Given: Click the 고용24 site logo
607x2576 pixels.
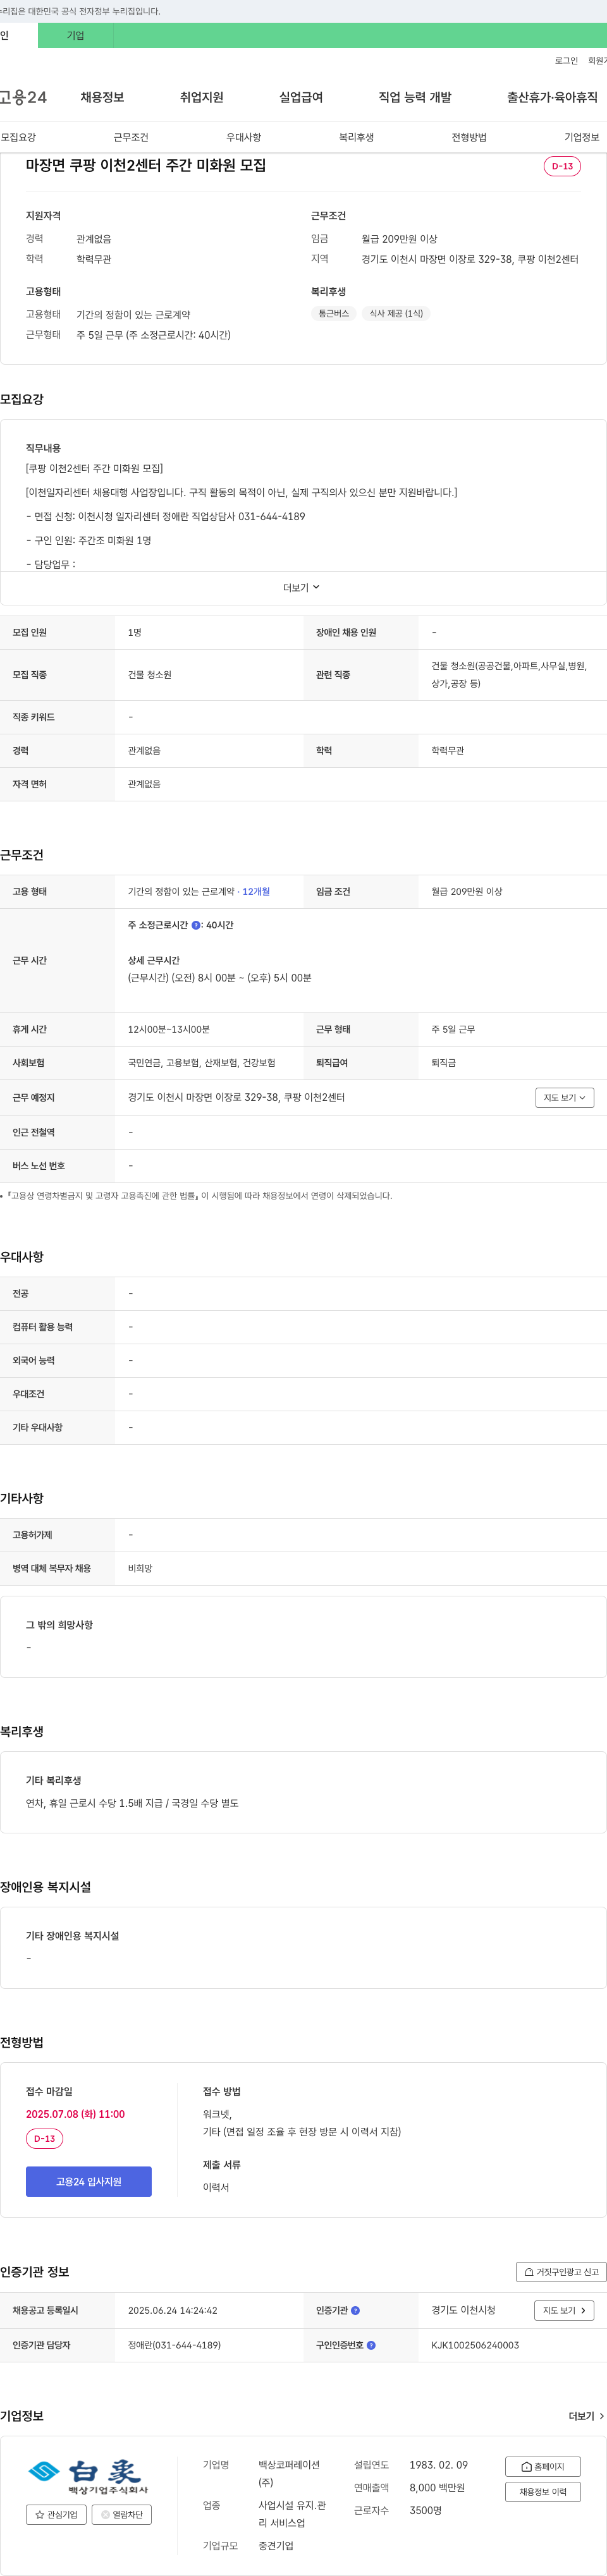Looking at the screenshot, I should coord(23,97).
